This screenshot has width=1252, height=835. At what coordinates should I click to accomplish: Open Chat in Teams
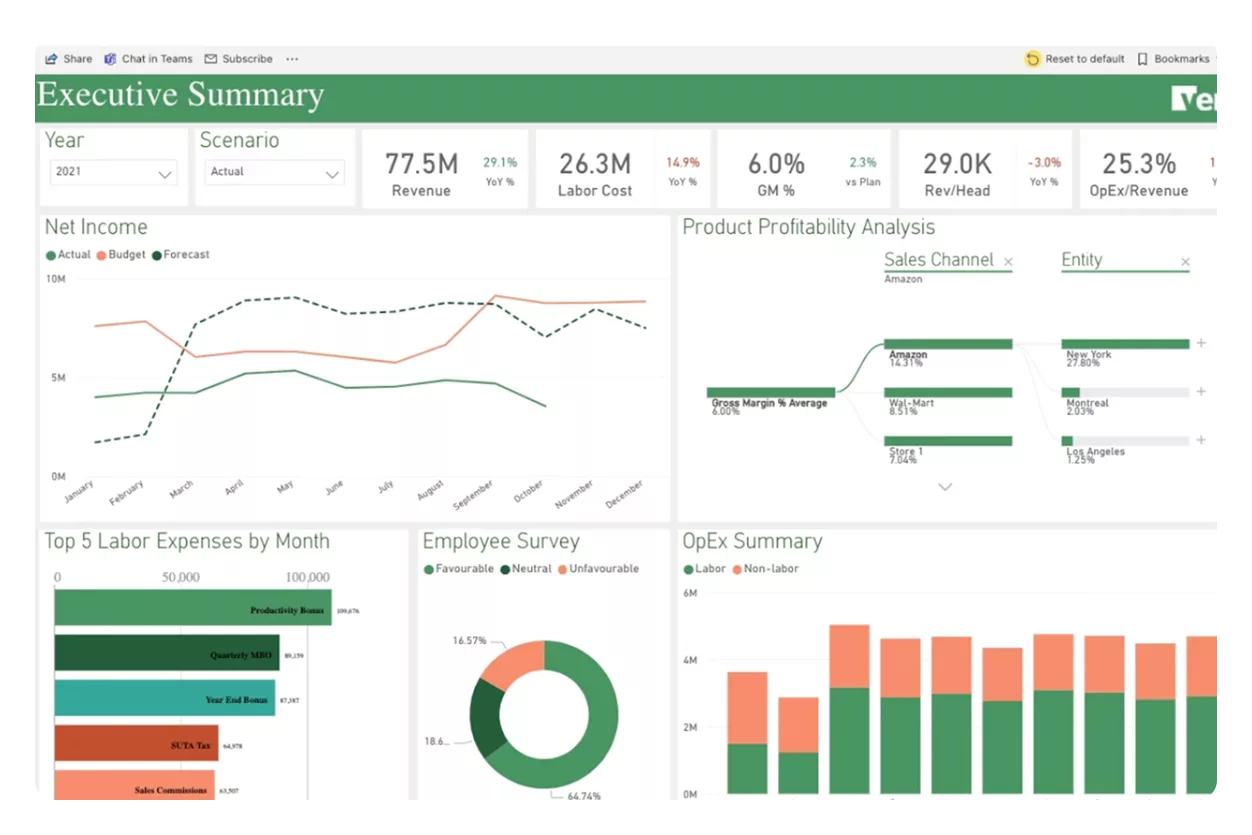click(x=148, y=58)
